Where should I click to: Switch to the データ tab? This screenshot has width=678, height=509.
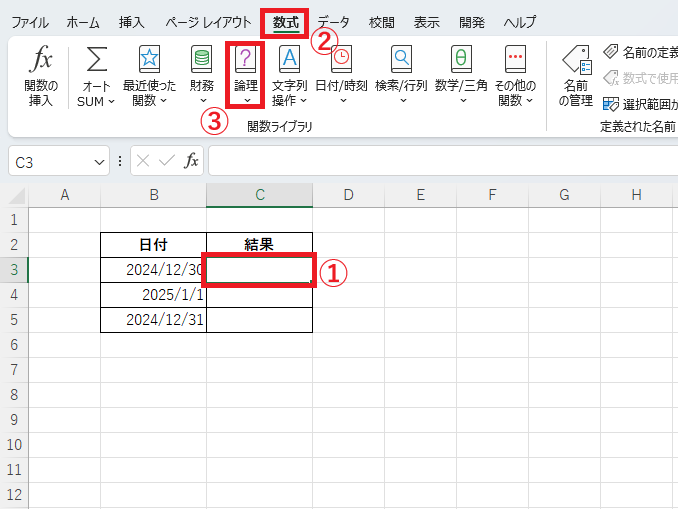[333, 22]
